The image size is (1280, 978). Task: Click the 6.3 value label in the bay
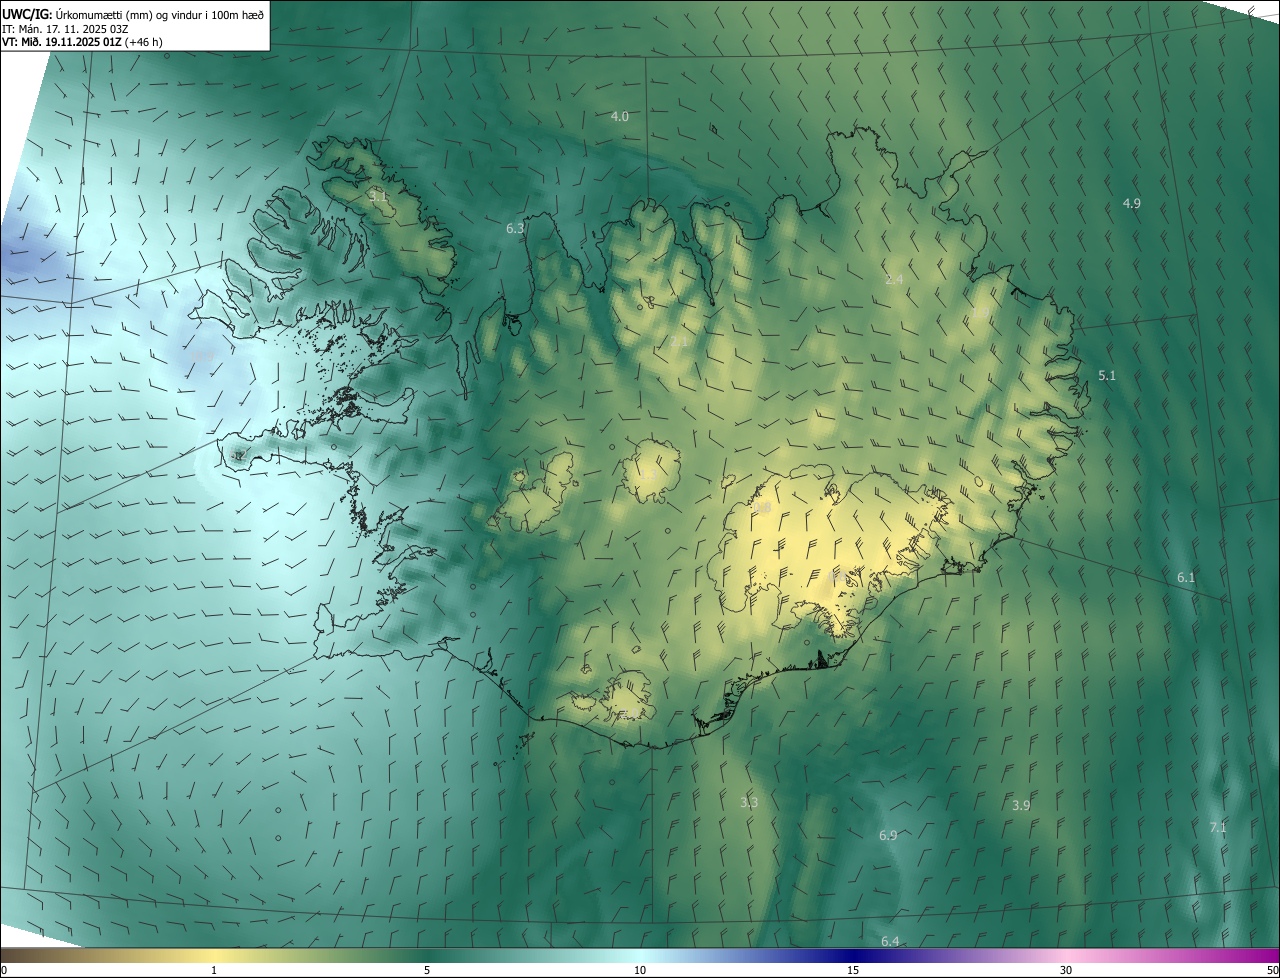click(515, 228)
